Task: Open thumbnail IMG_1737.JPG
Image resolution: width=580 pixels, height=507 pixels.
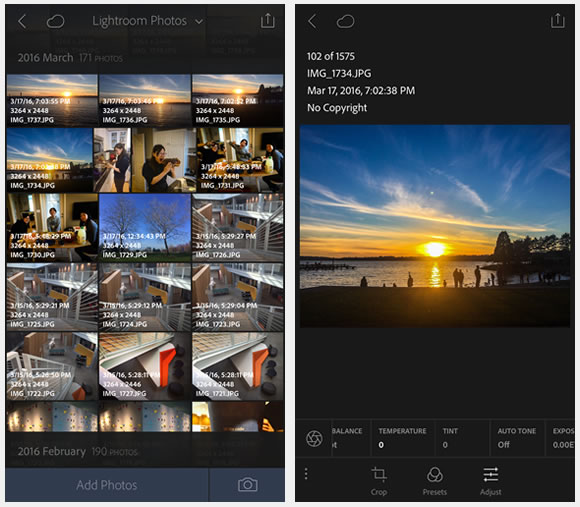Action: [52, 100]
